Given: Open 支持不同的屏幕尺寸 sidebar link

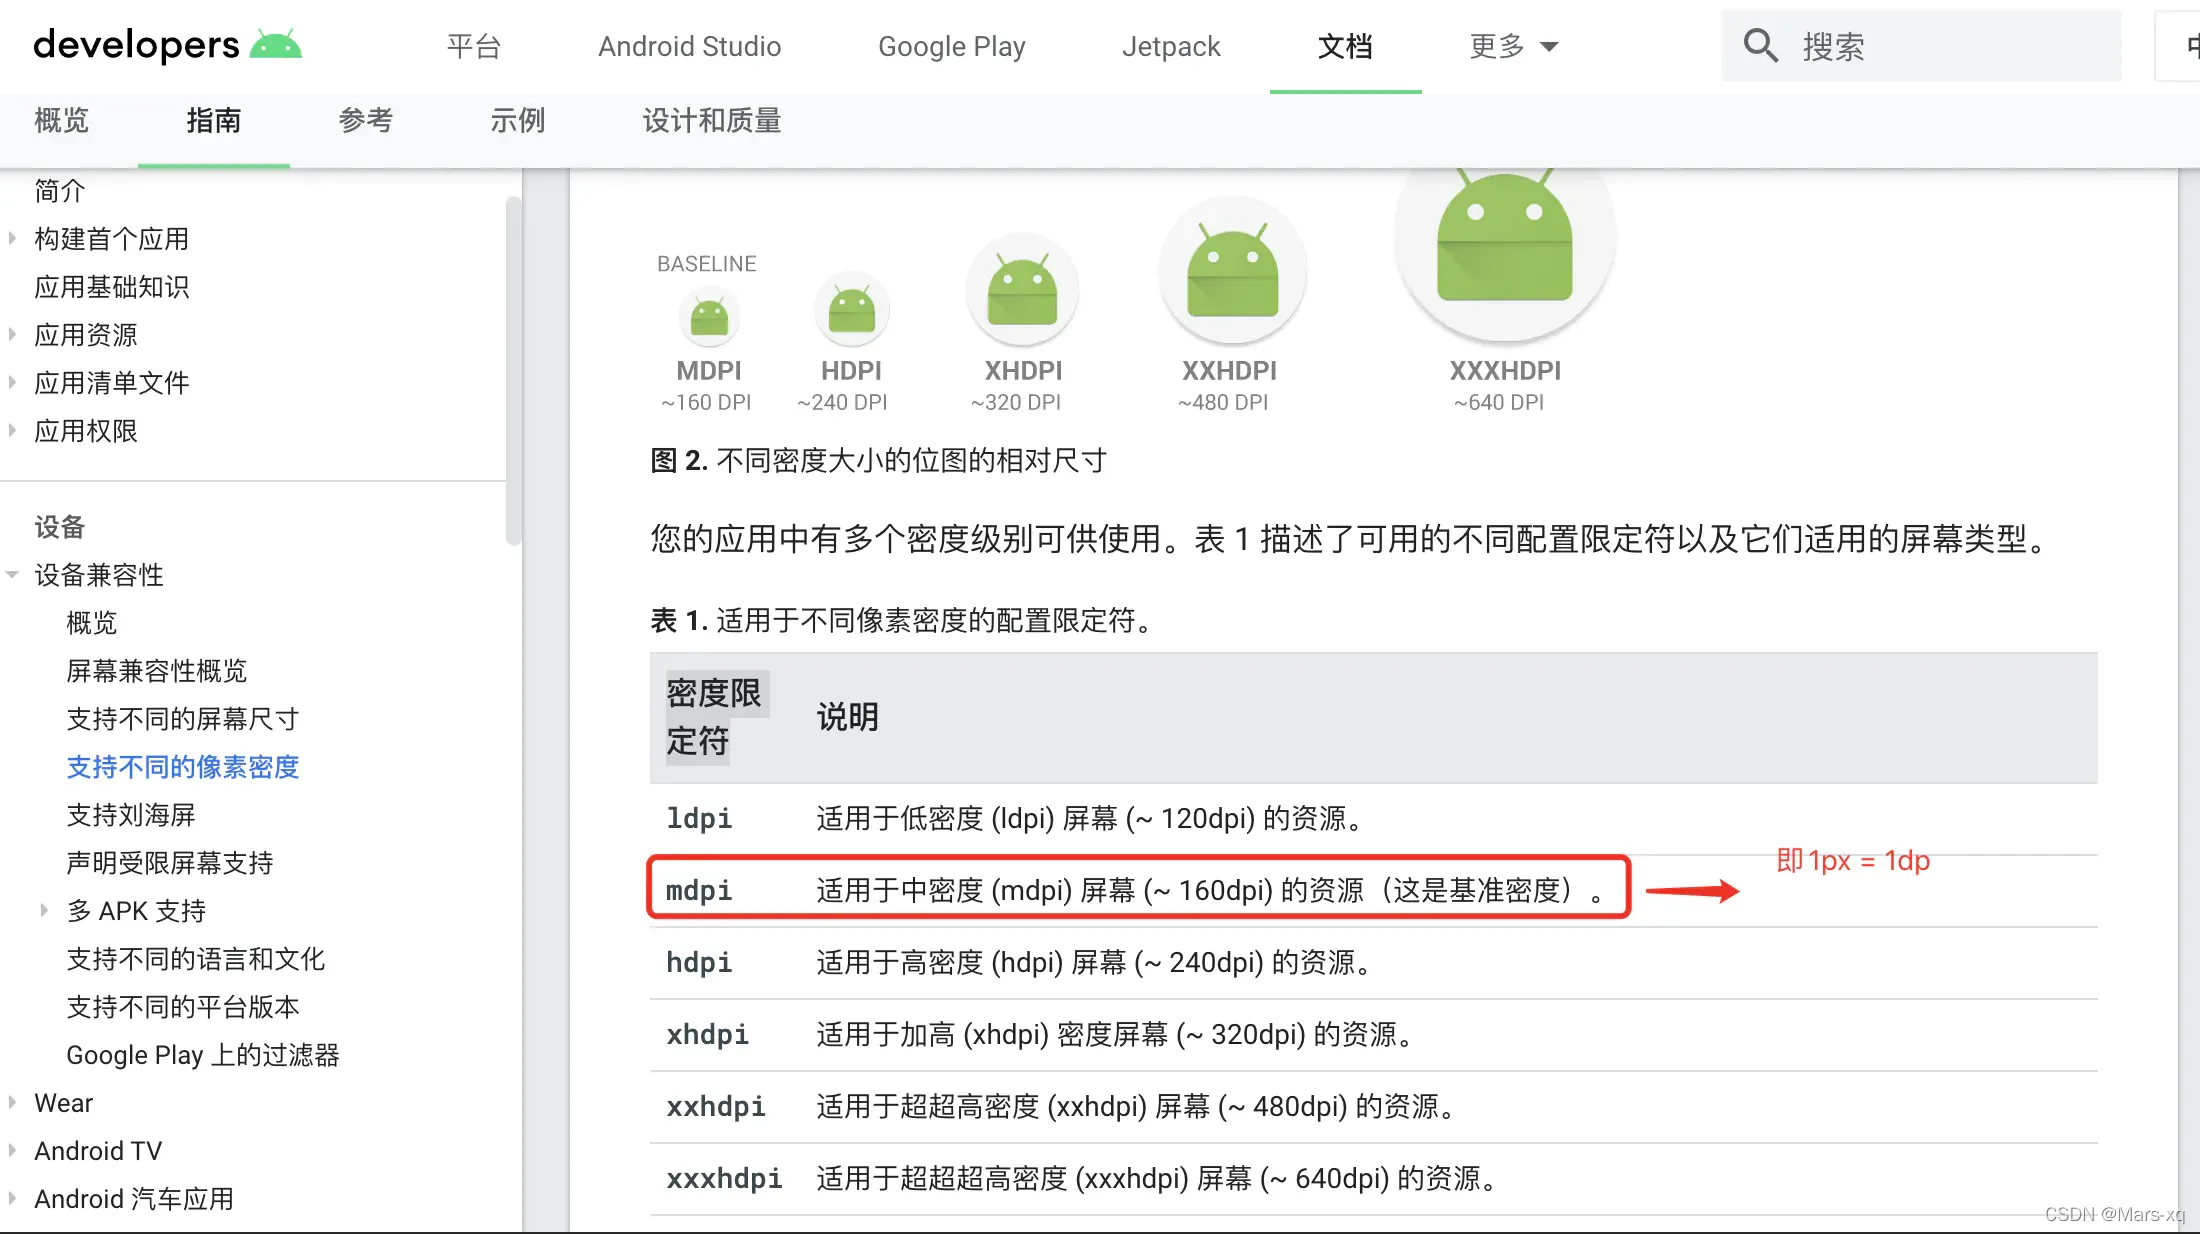Looking at the screenshot, I should tap(182, 719).
